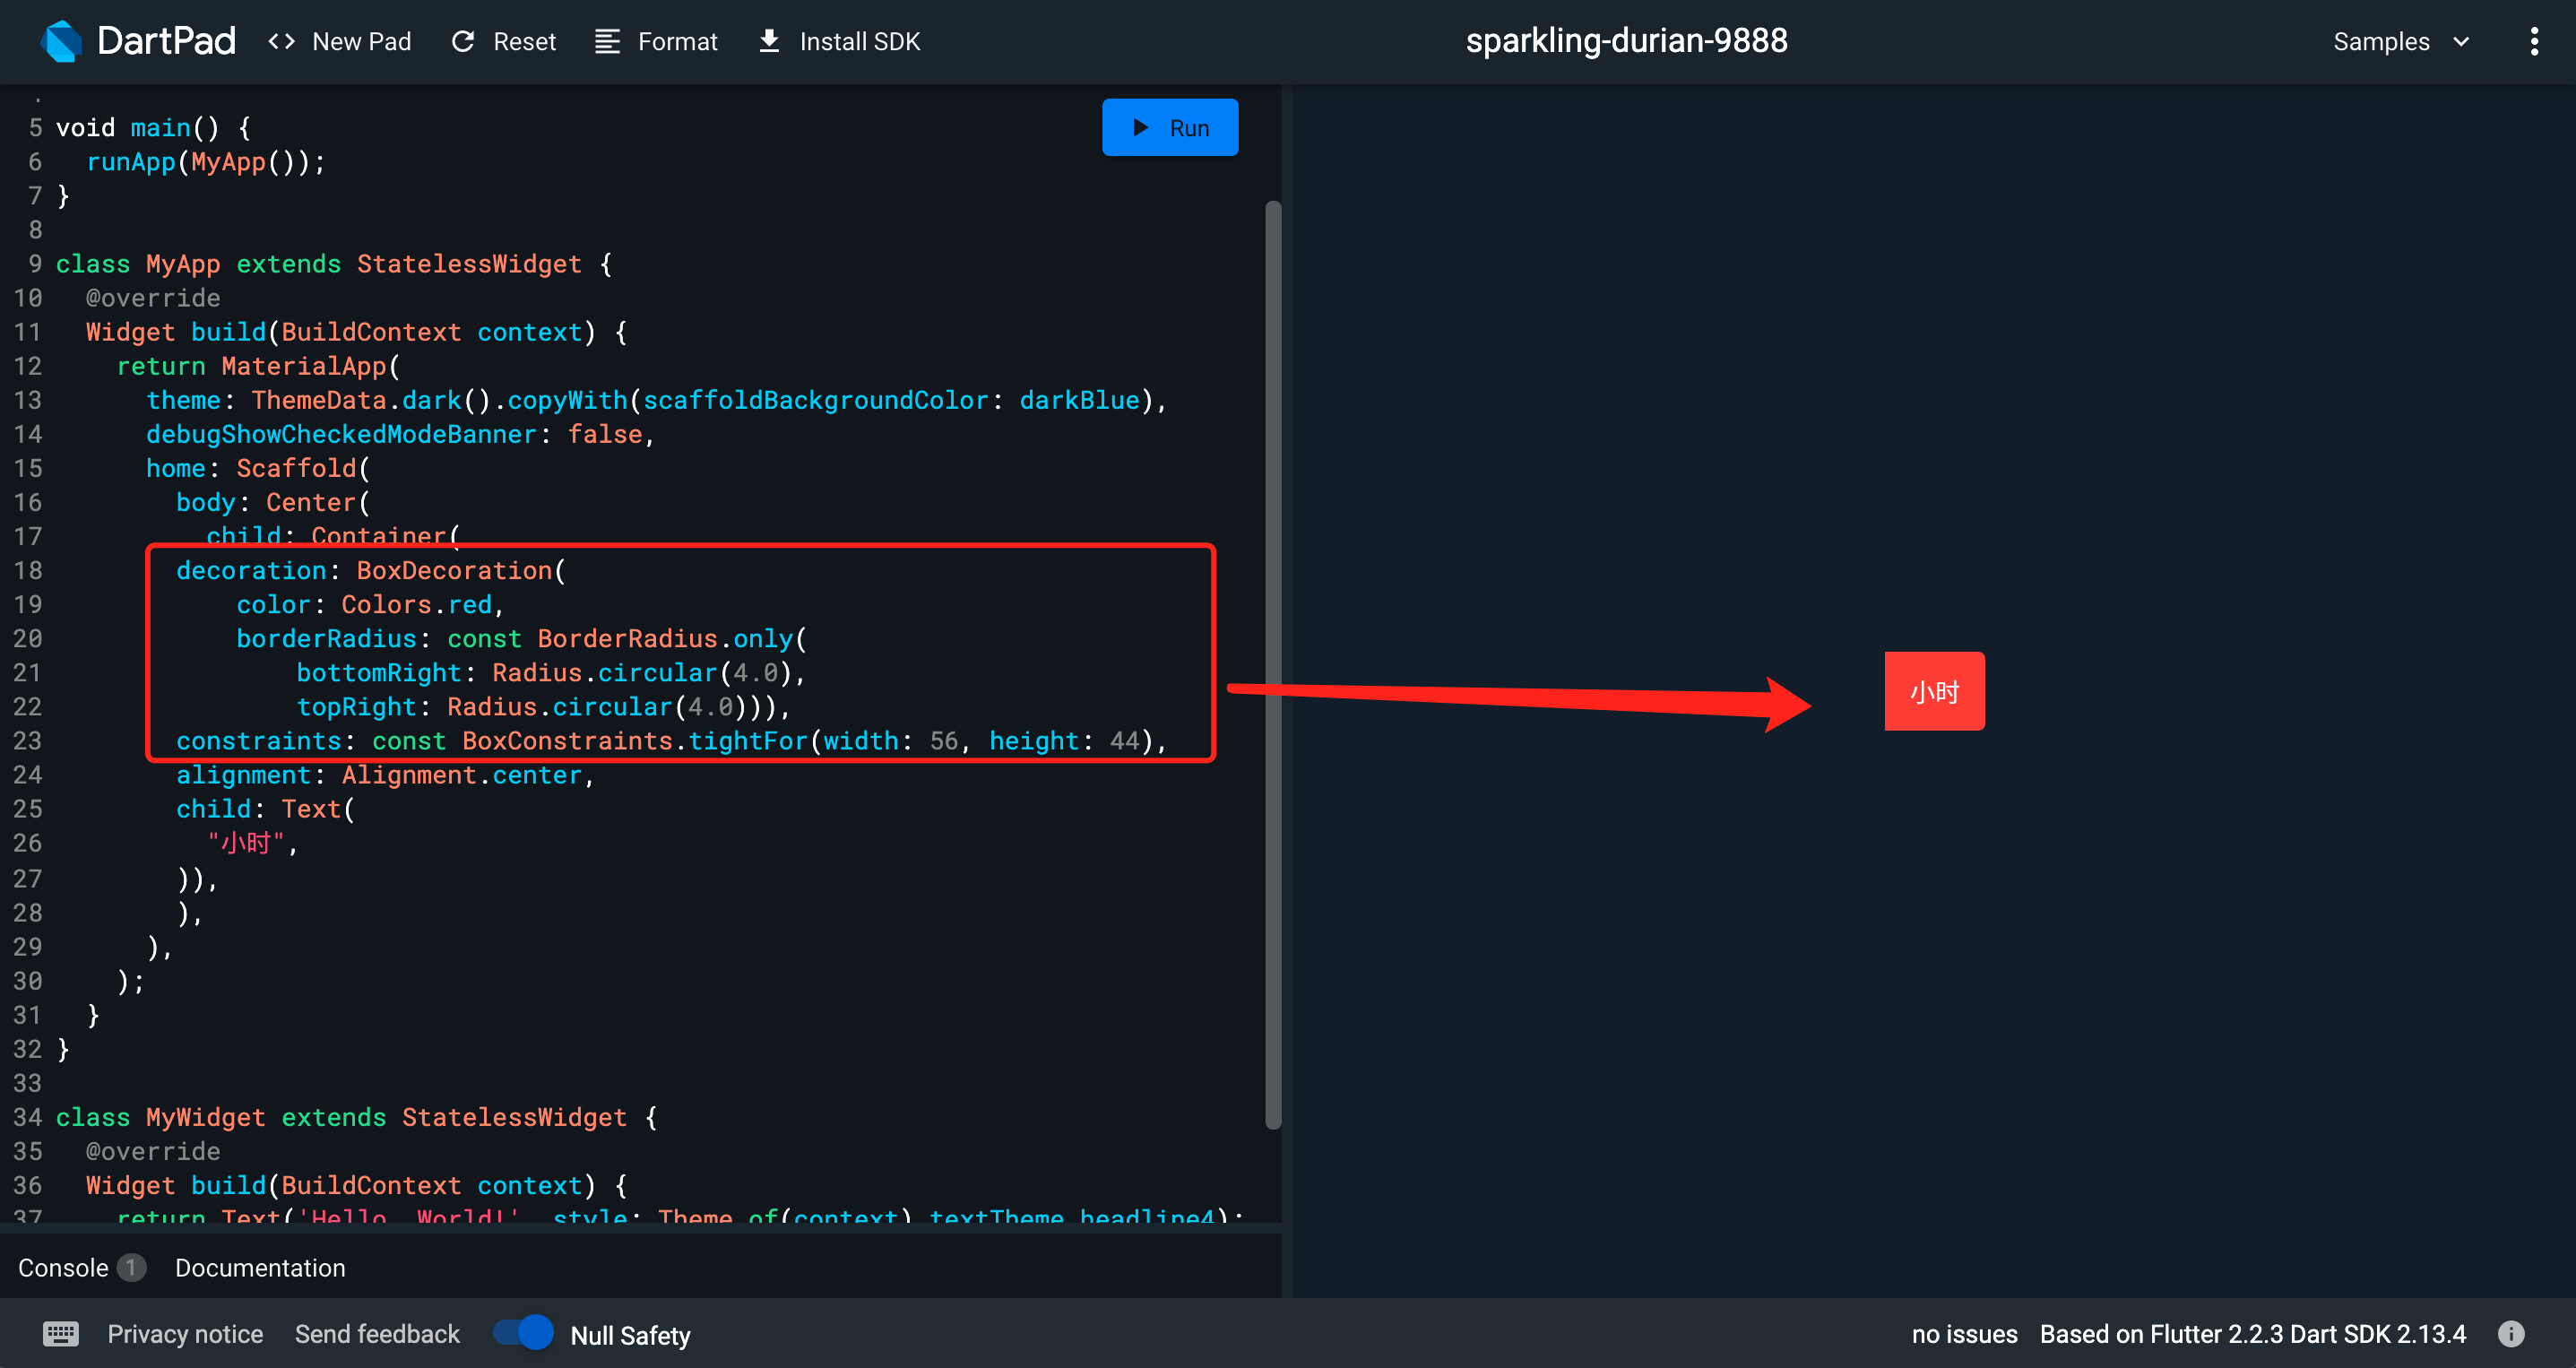Click line number 33 in the gutter
The image size is (2576, 1368).
point(28,1082)
